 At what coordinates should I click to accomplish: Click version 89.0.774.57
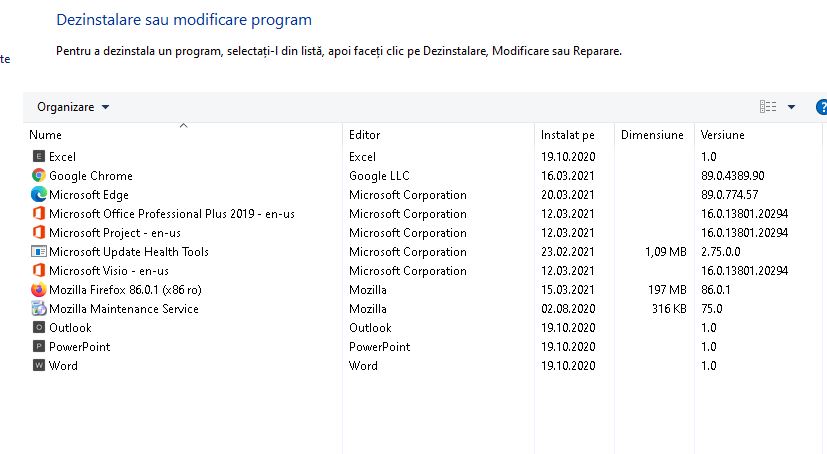tap(729, 195)
